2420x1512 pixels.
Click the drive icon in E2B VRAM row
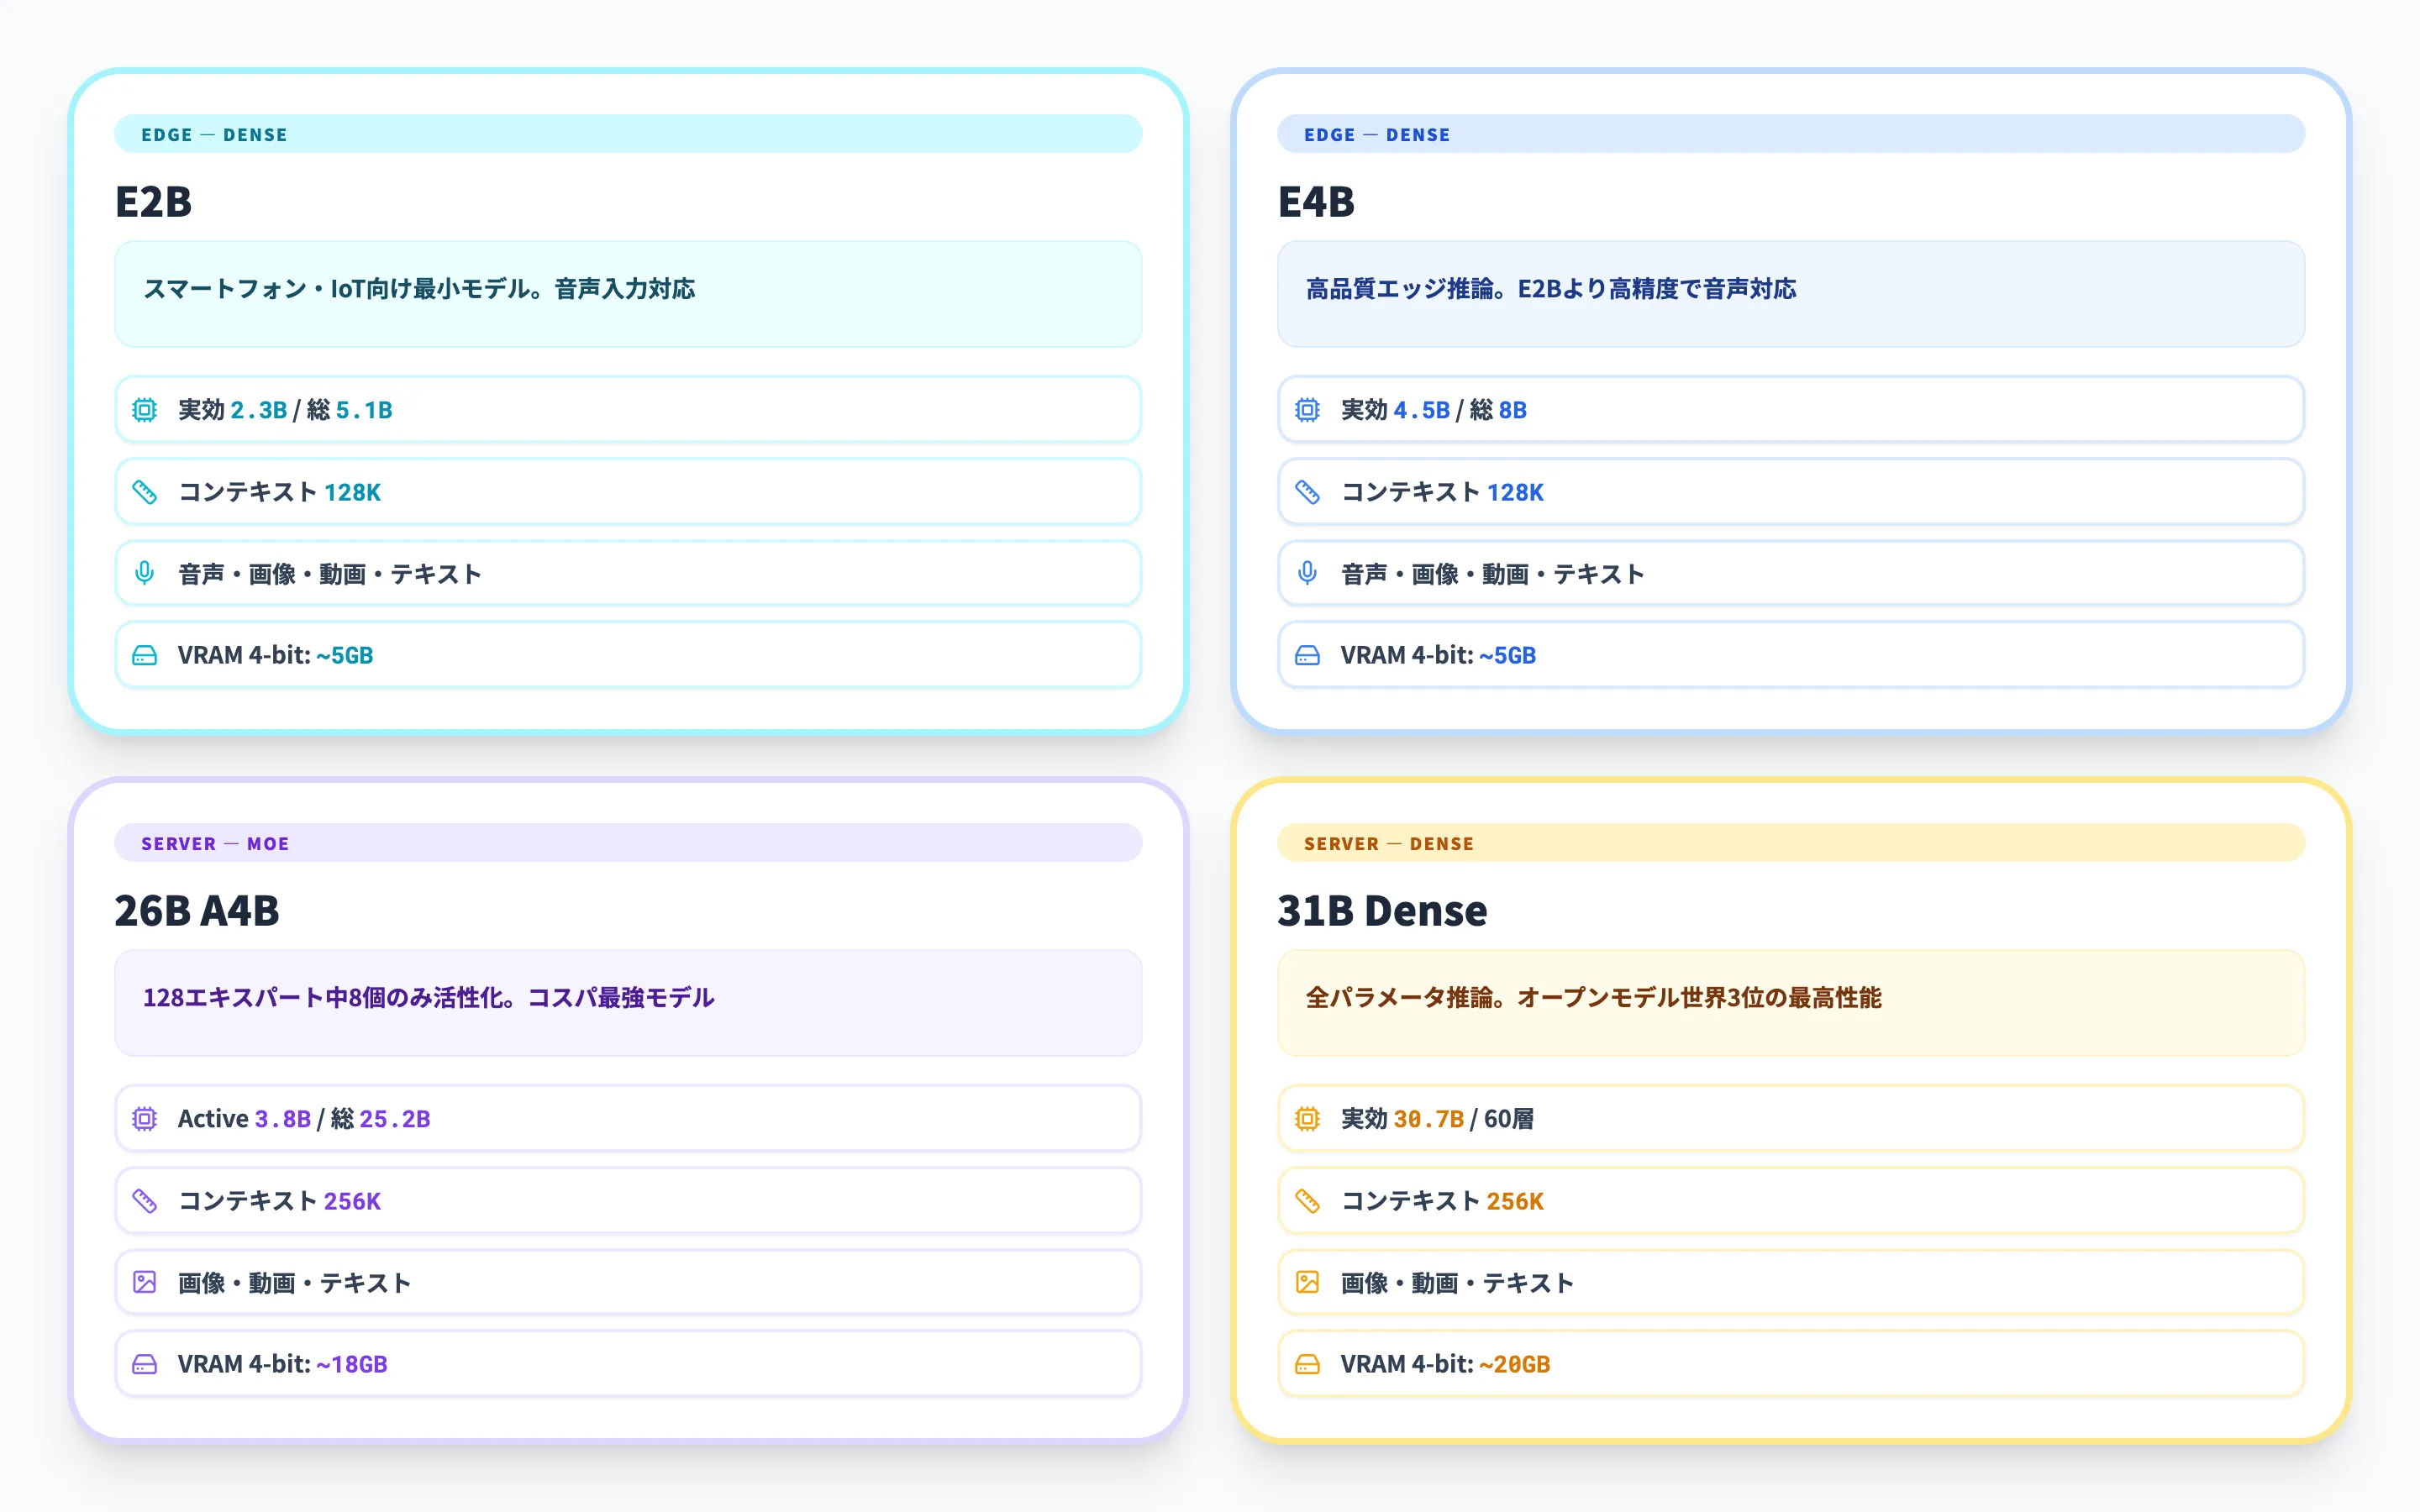(x=145, y=655)
